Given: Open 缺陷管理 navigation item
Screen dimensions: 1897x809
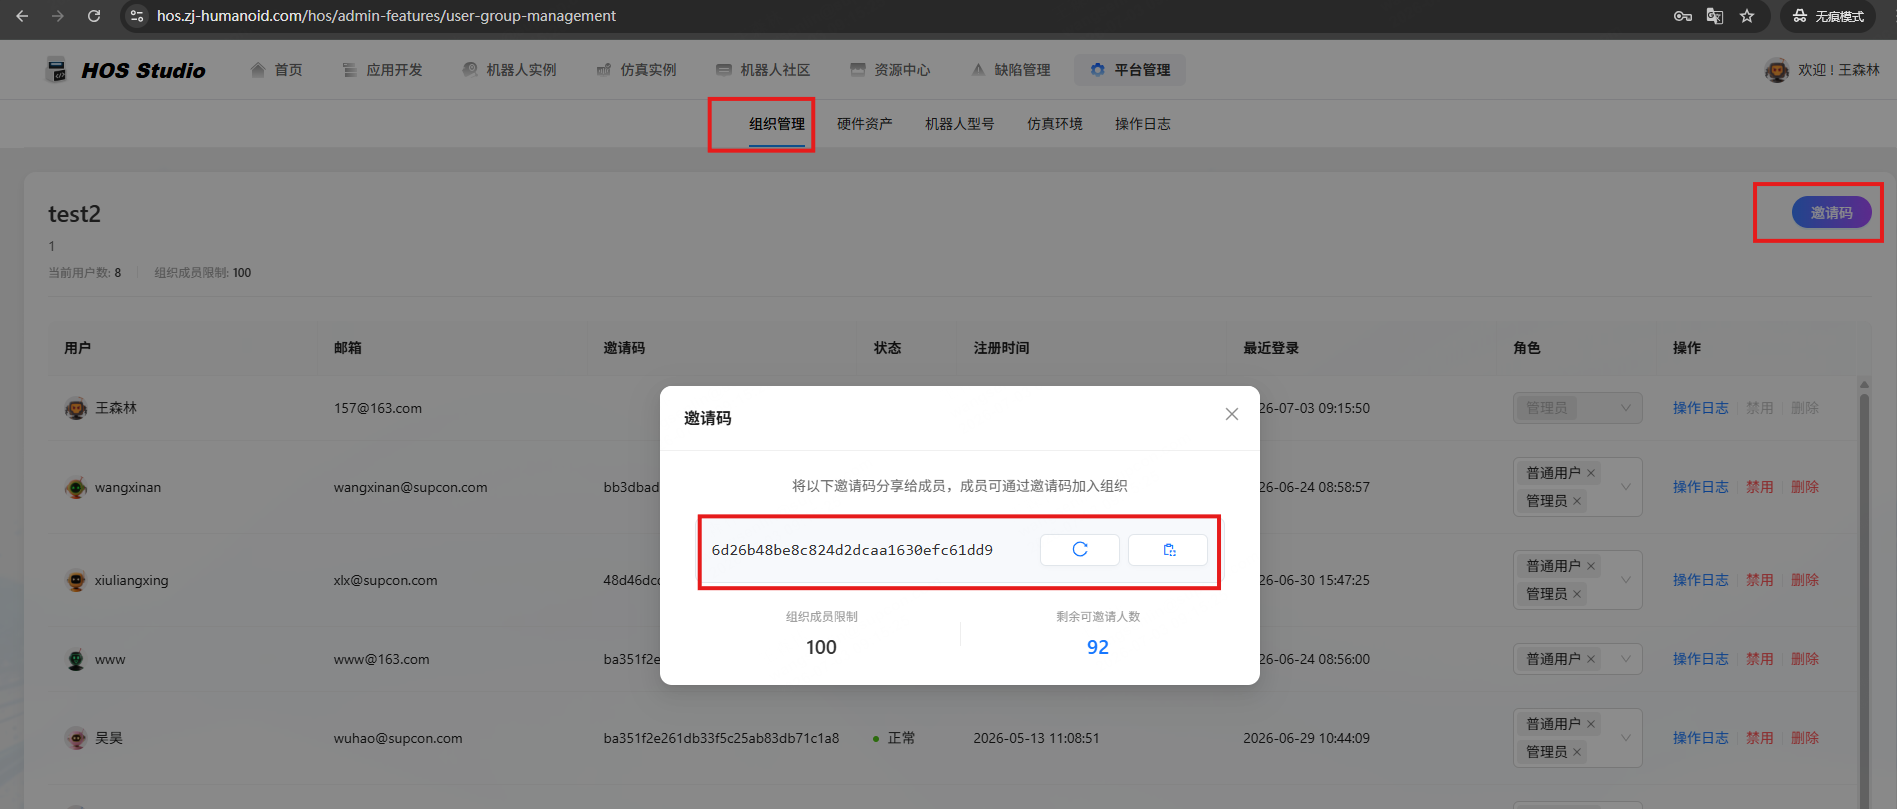Looking at the screenshot, I should pos(1010,70).
